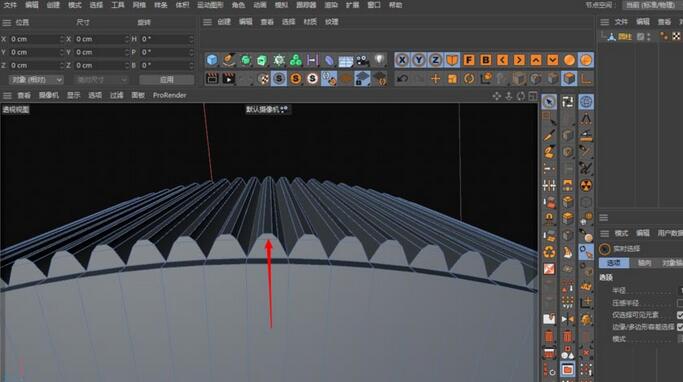Toggle the blue-highlighted S snap icon
The image size is (683, 382).
click(279, 78)
